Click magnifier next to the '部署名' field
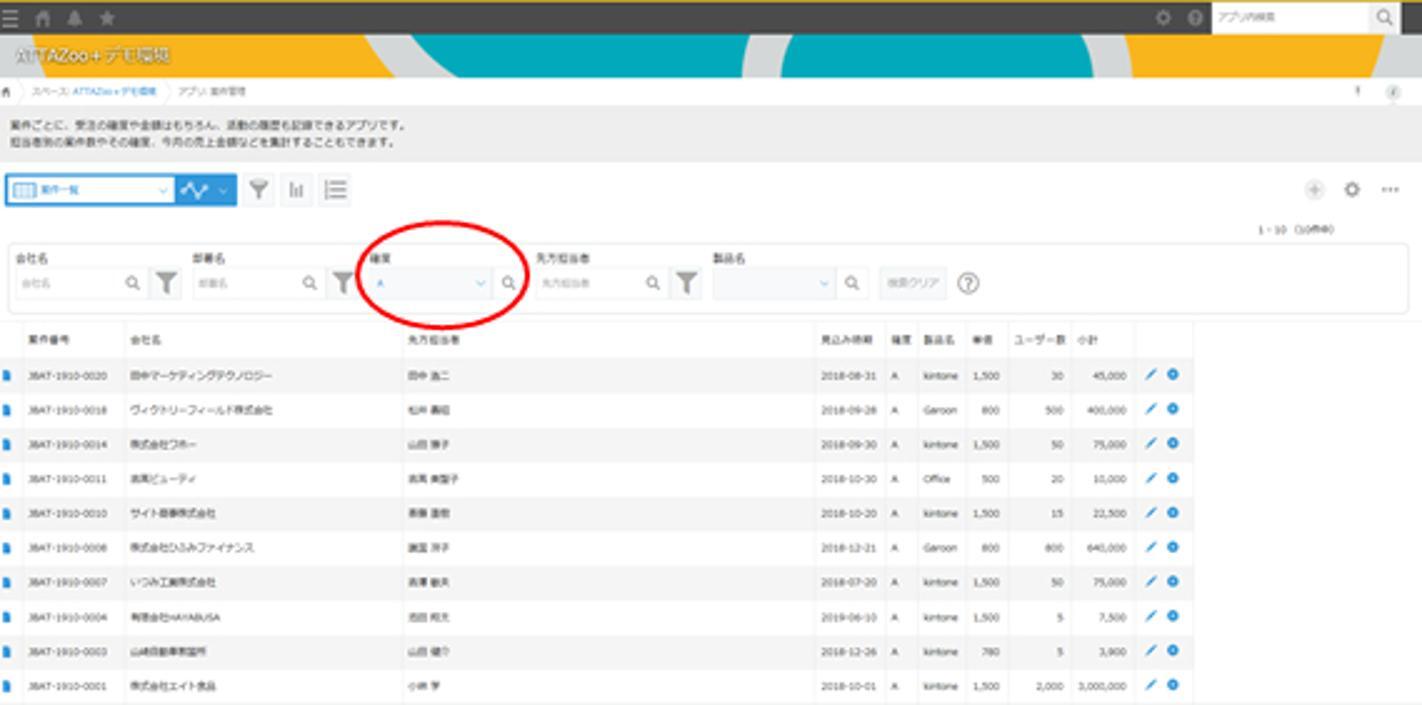1422x705 pixels. coord(310,283)
